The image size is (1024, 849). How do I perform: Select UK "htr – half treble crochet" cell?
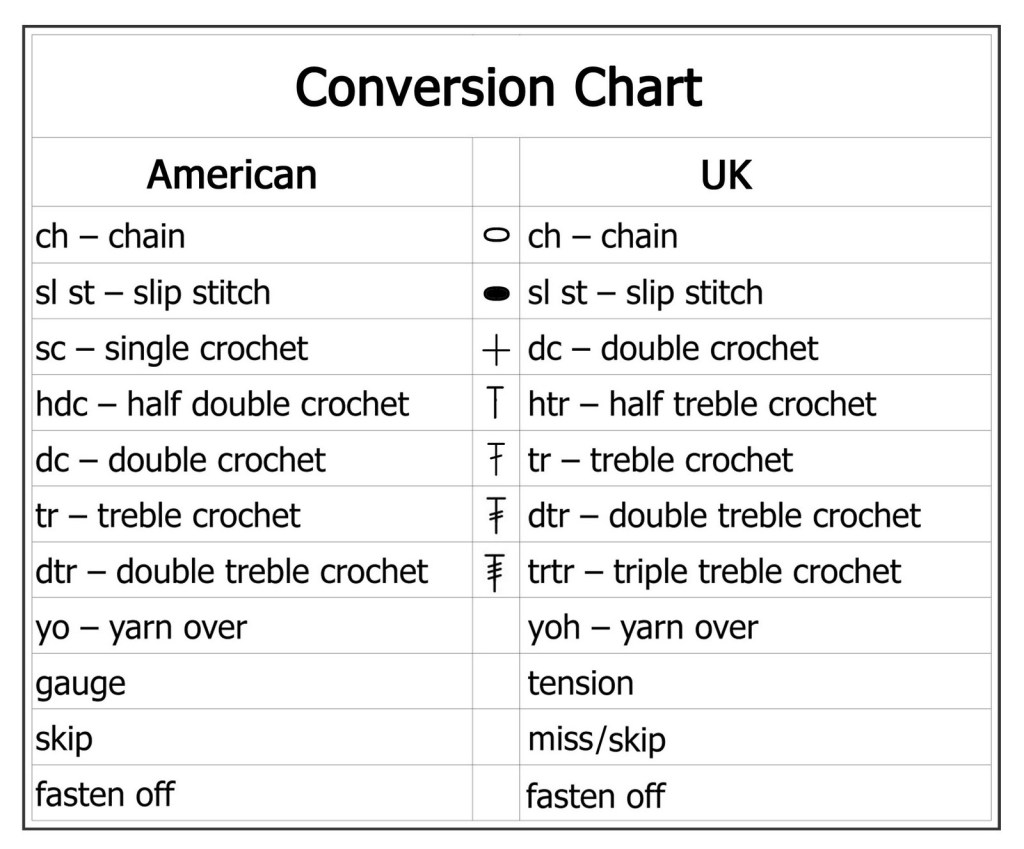click(701, 404)
